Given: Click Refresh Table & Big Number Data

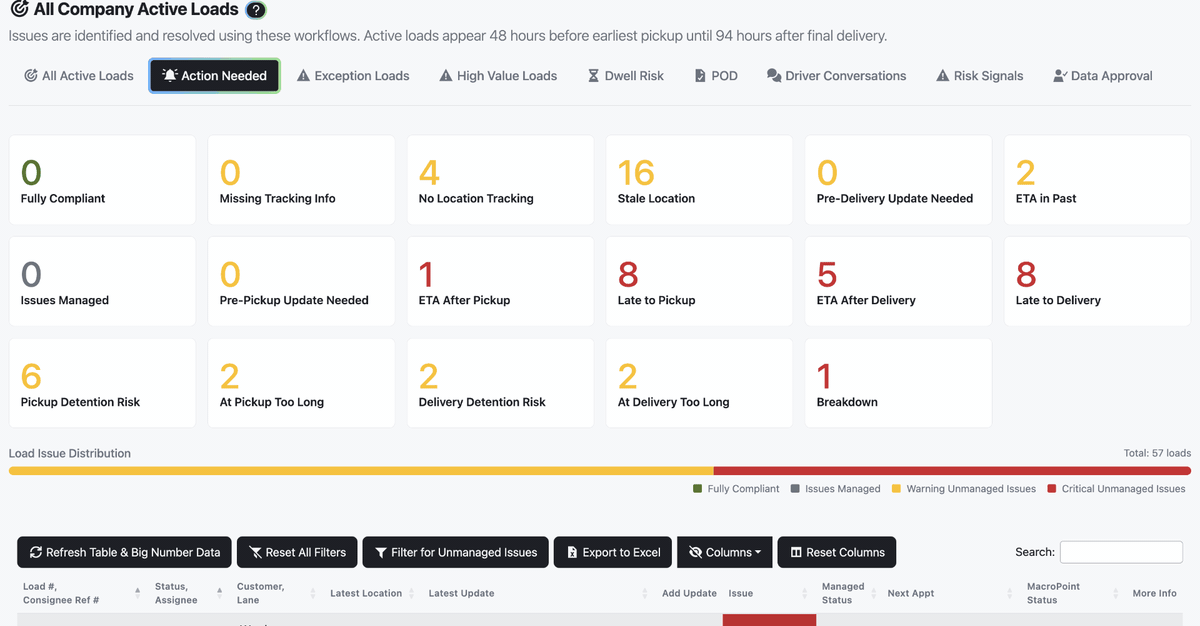Looking at the screenshot, I should pyautogui.click(x=125, y=552).
